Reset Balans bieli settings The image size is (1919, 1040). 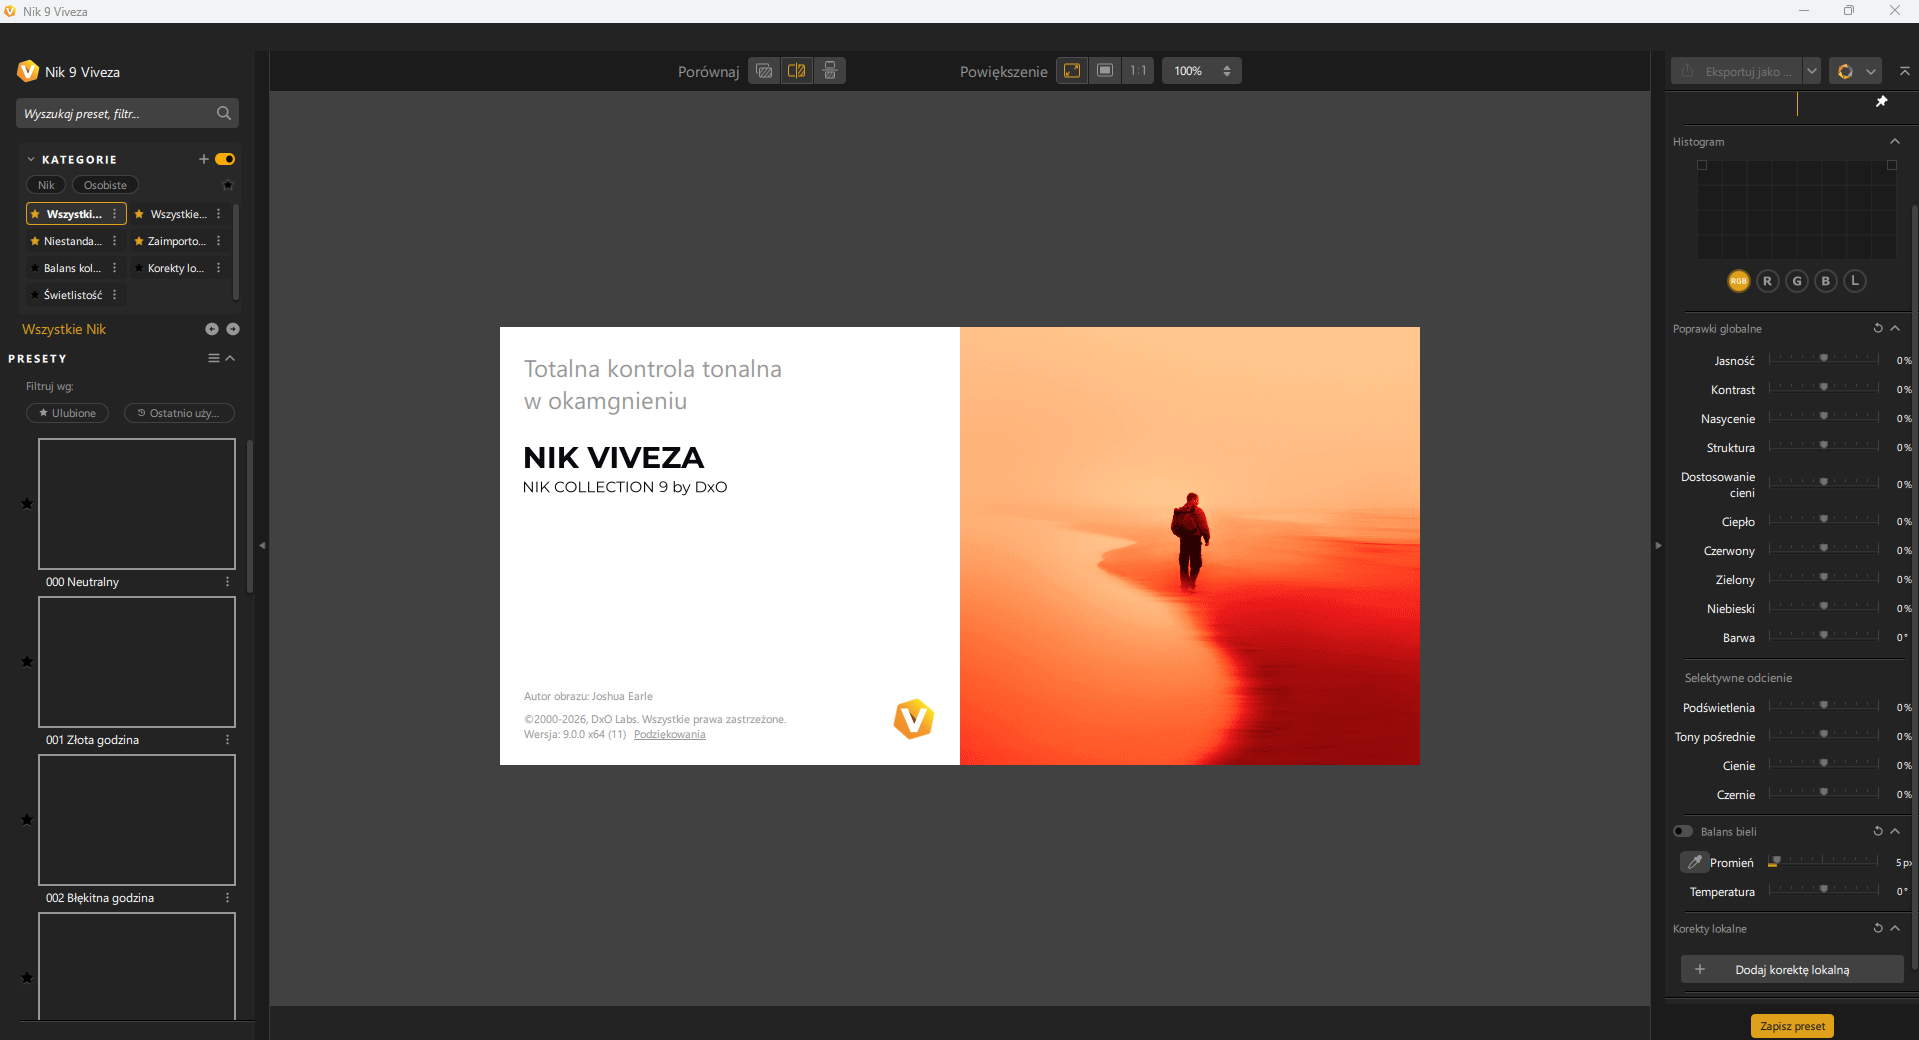point(1878,831)
